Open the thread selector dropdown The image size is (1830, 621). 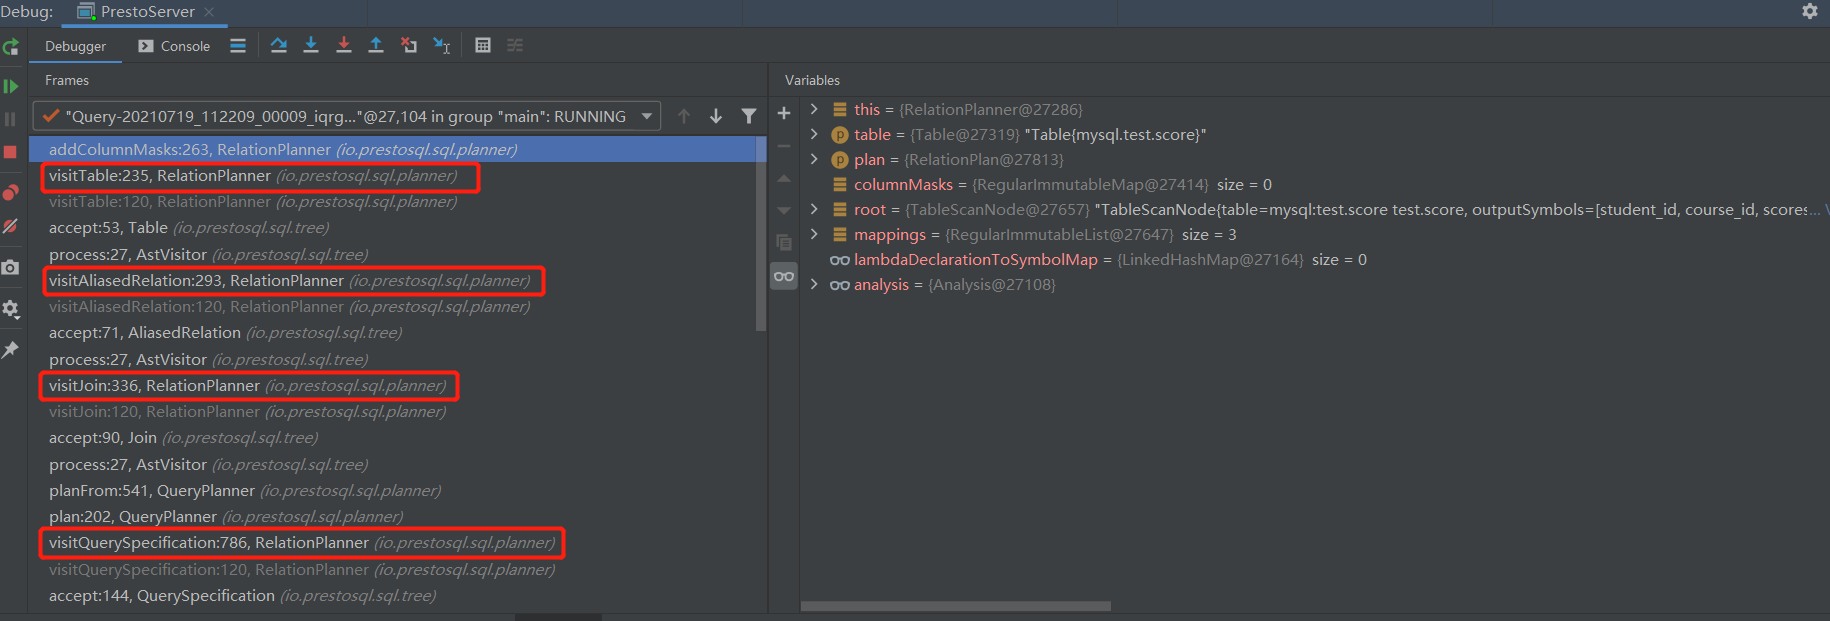347,116
